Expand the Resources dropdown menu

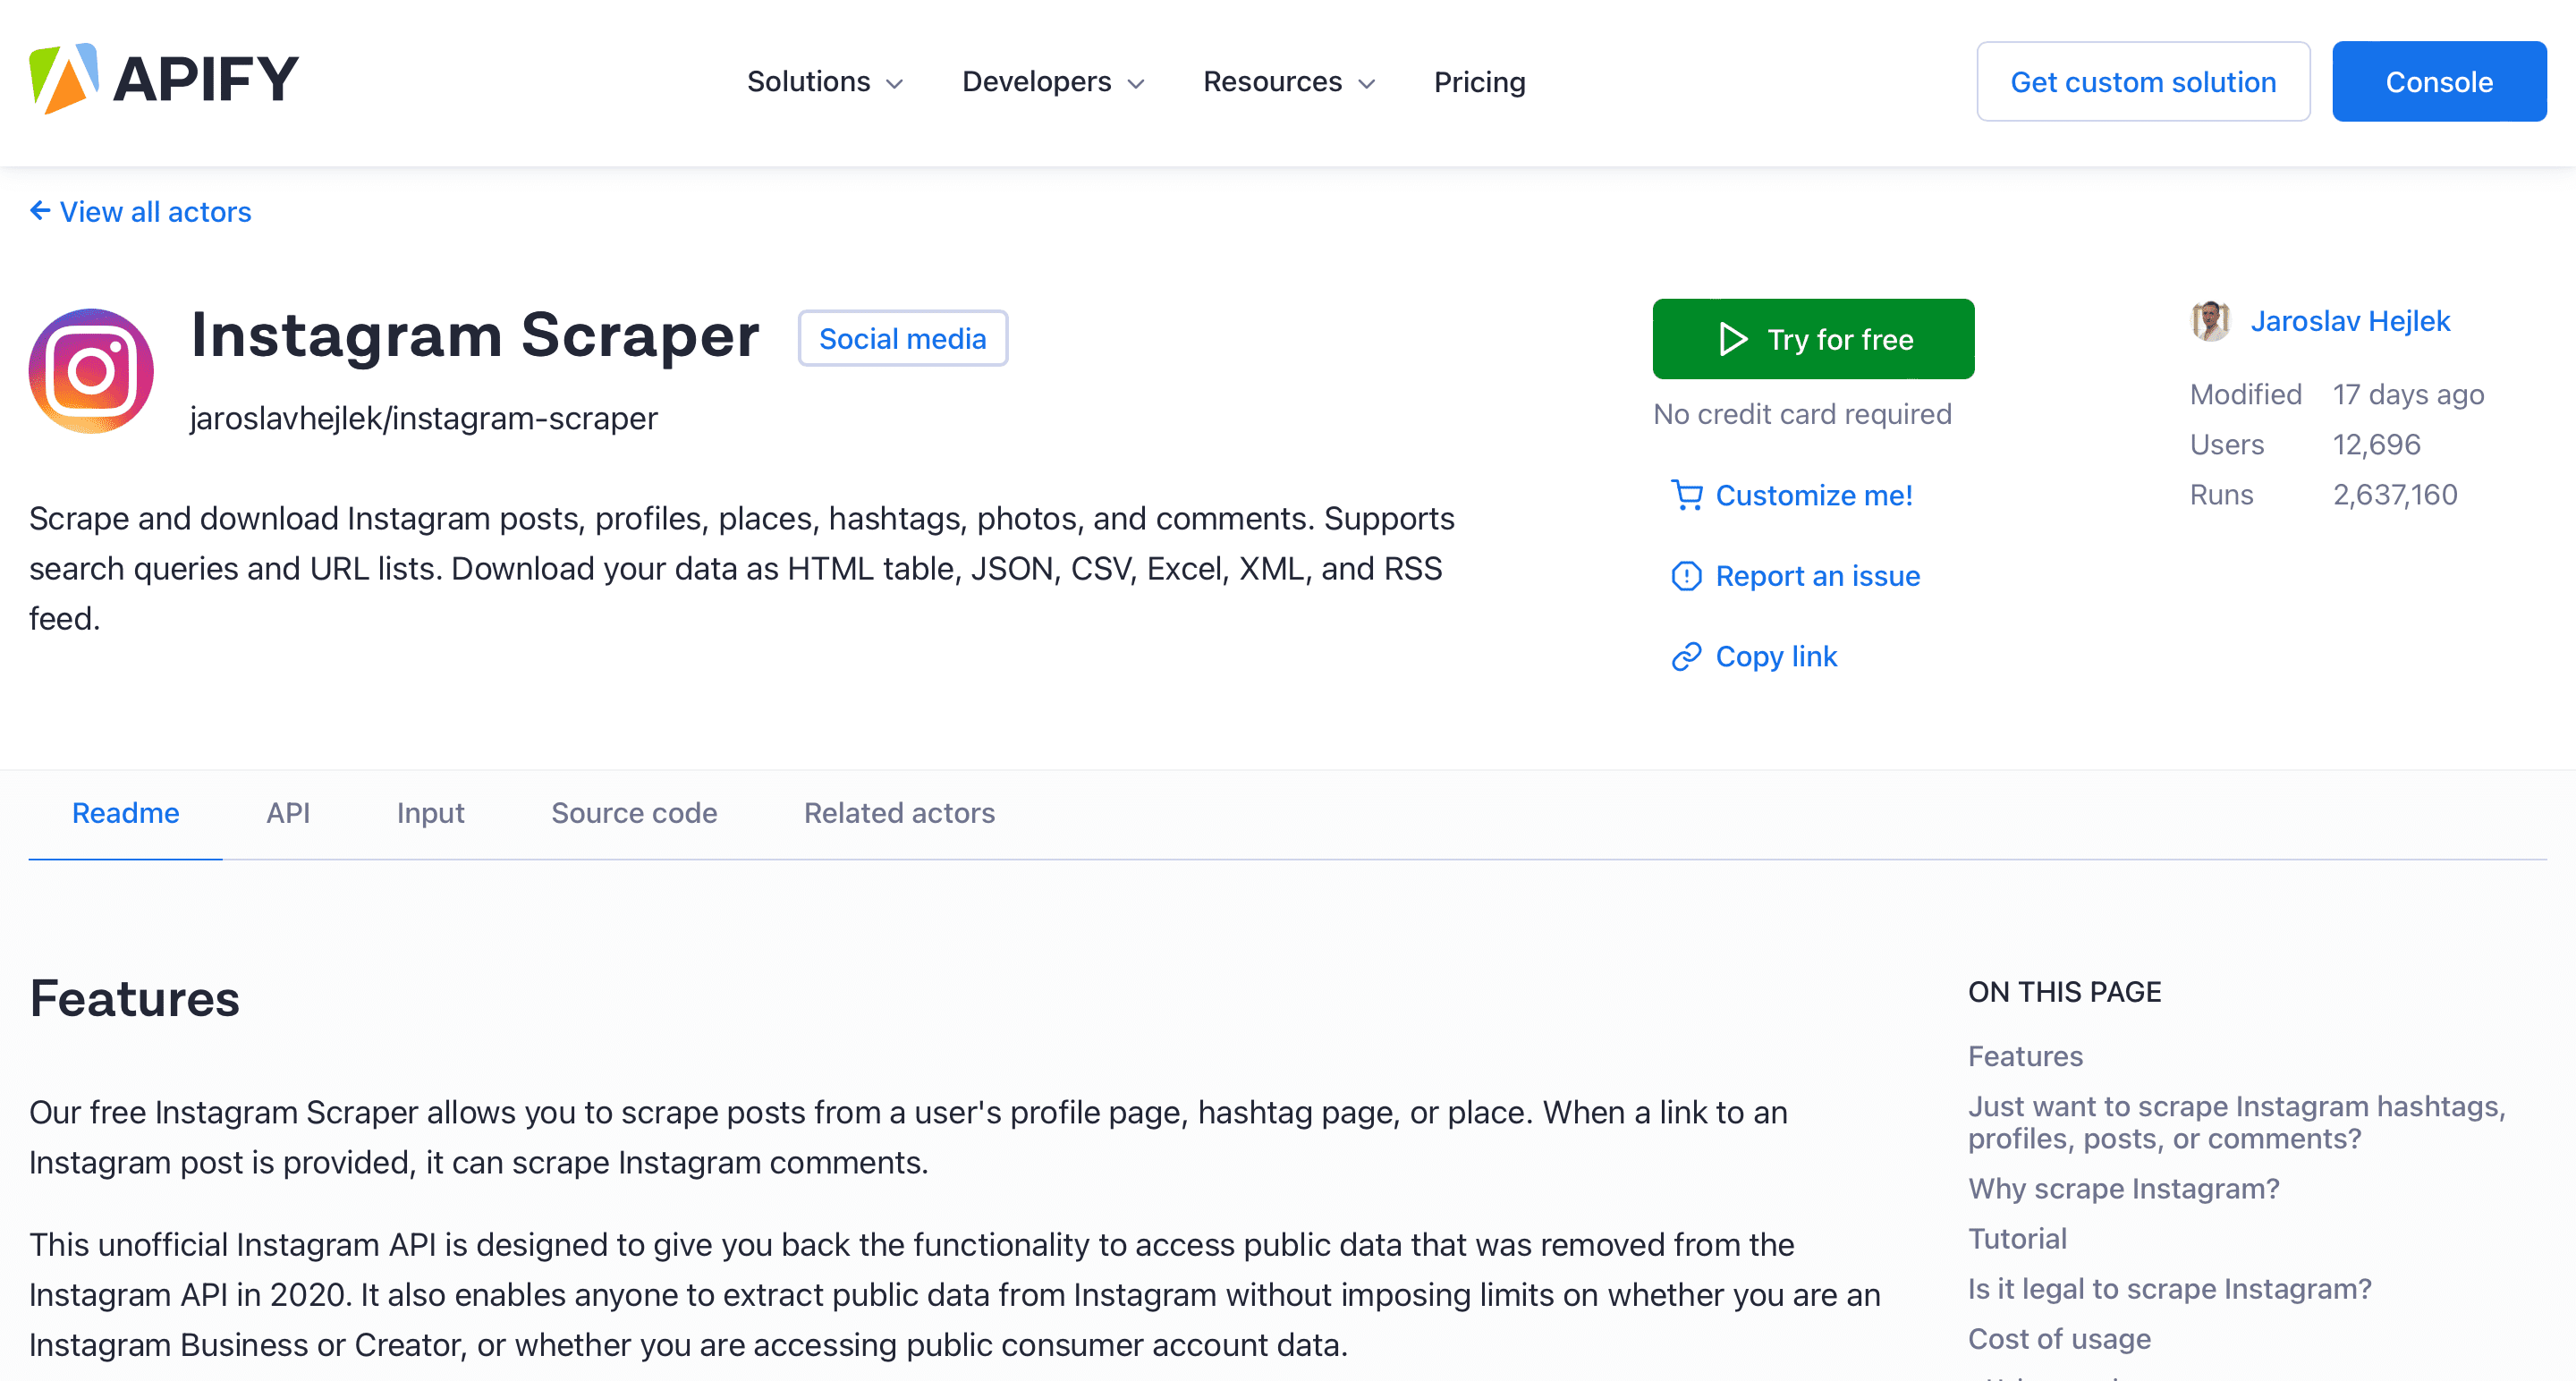(1286, 80)
